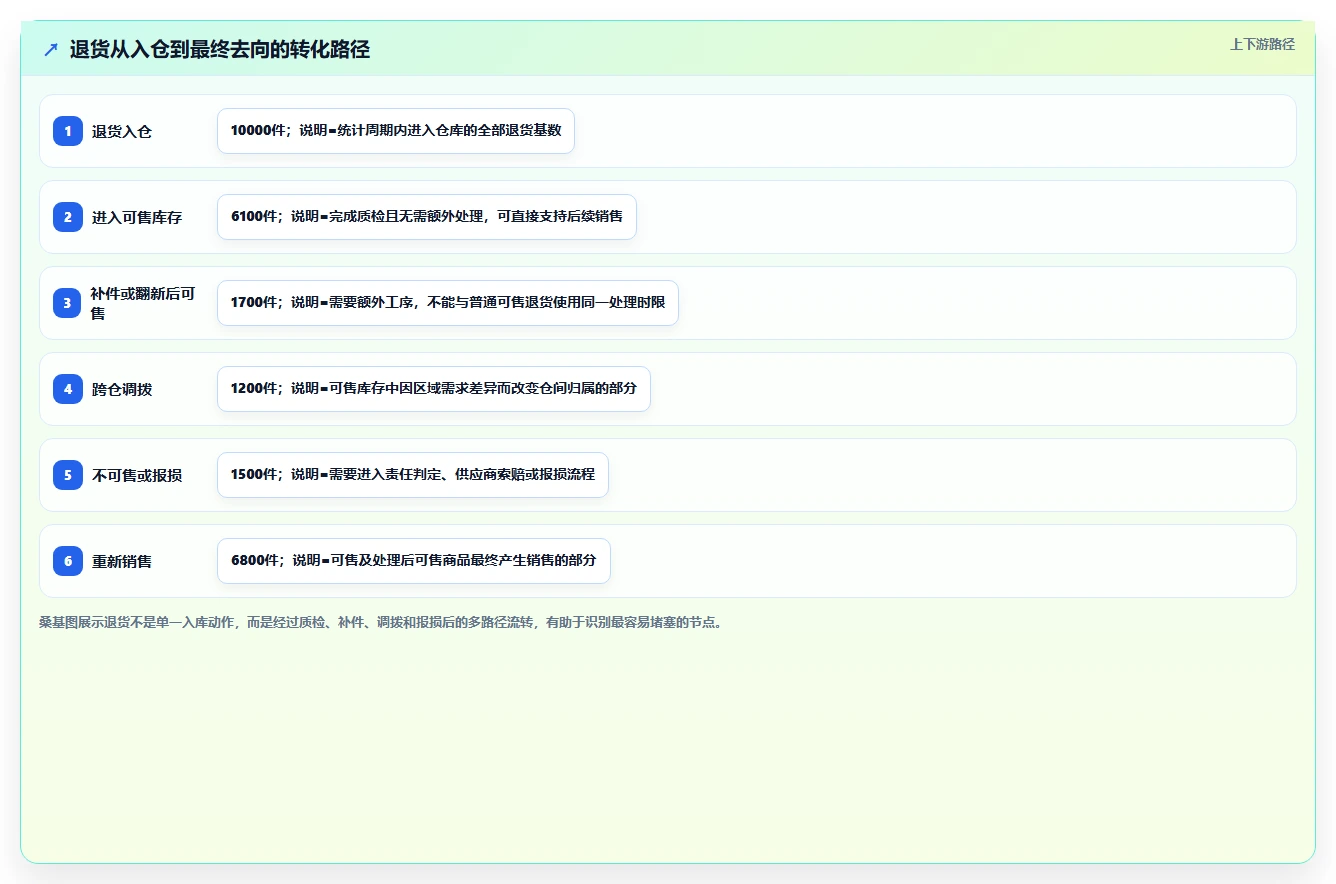Click the step 4 number badge
The image size is (1336, 884).
pos(68,389)
